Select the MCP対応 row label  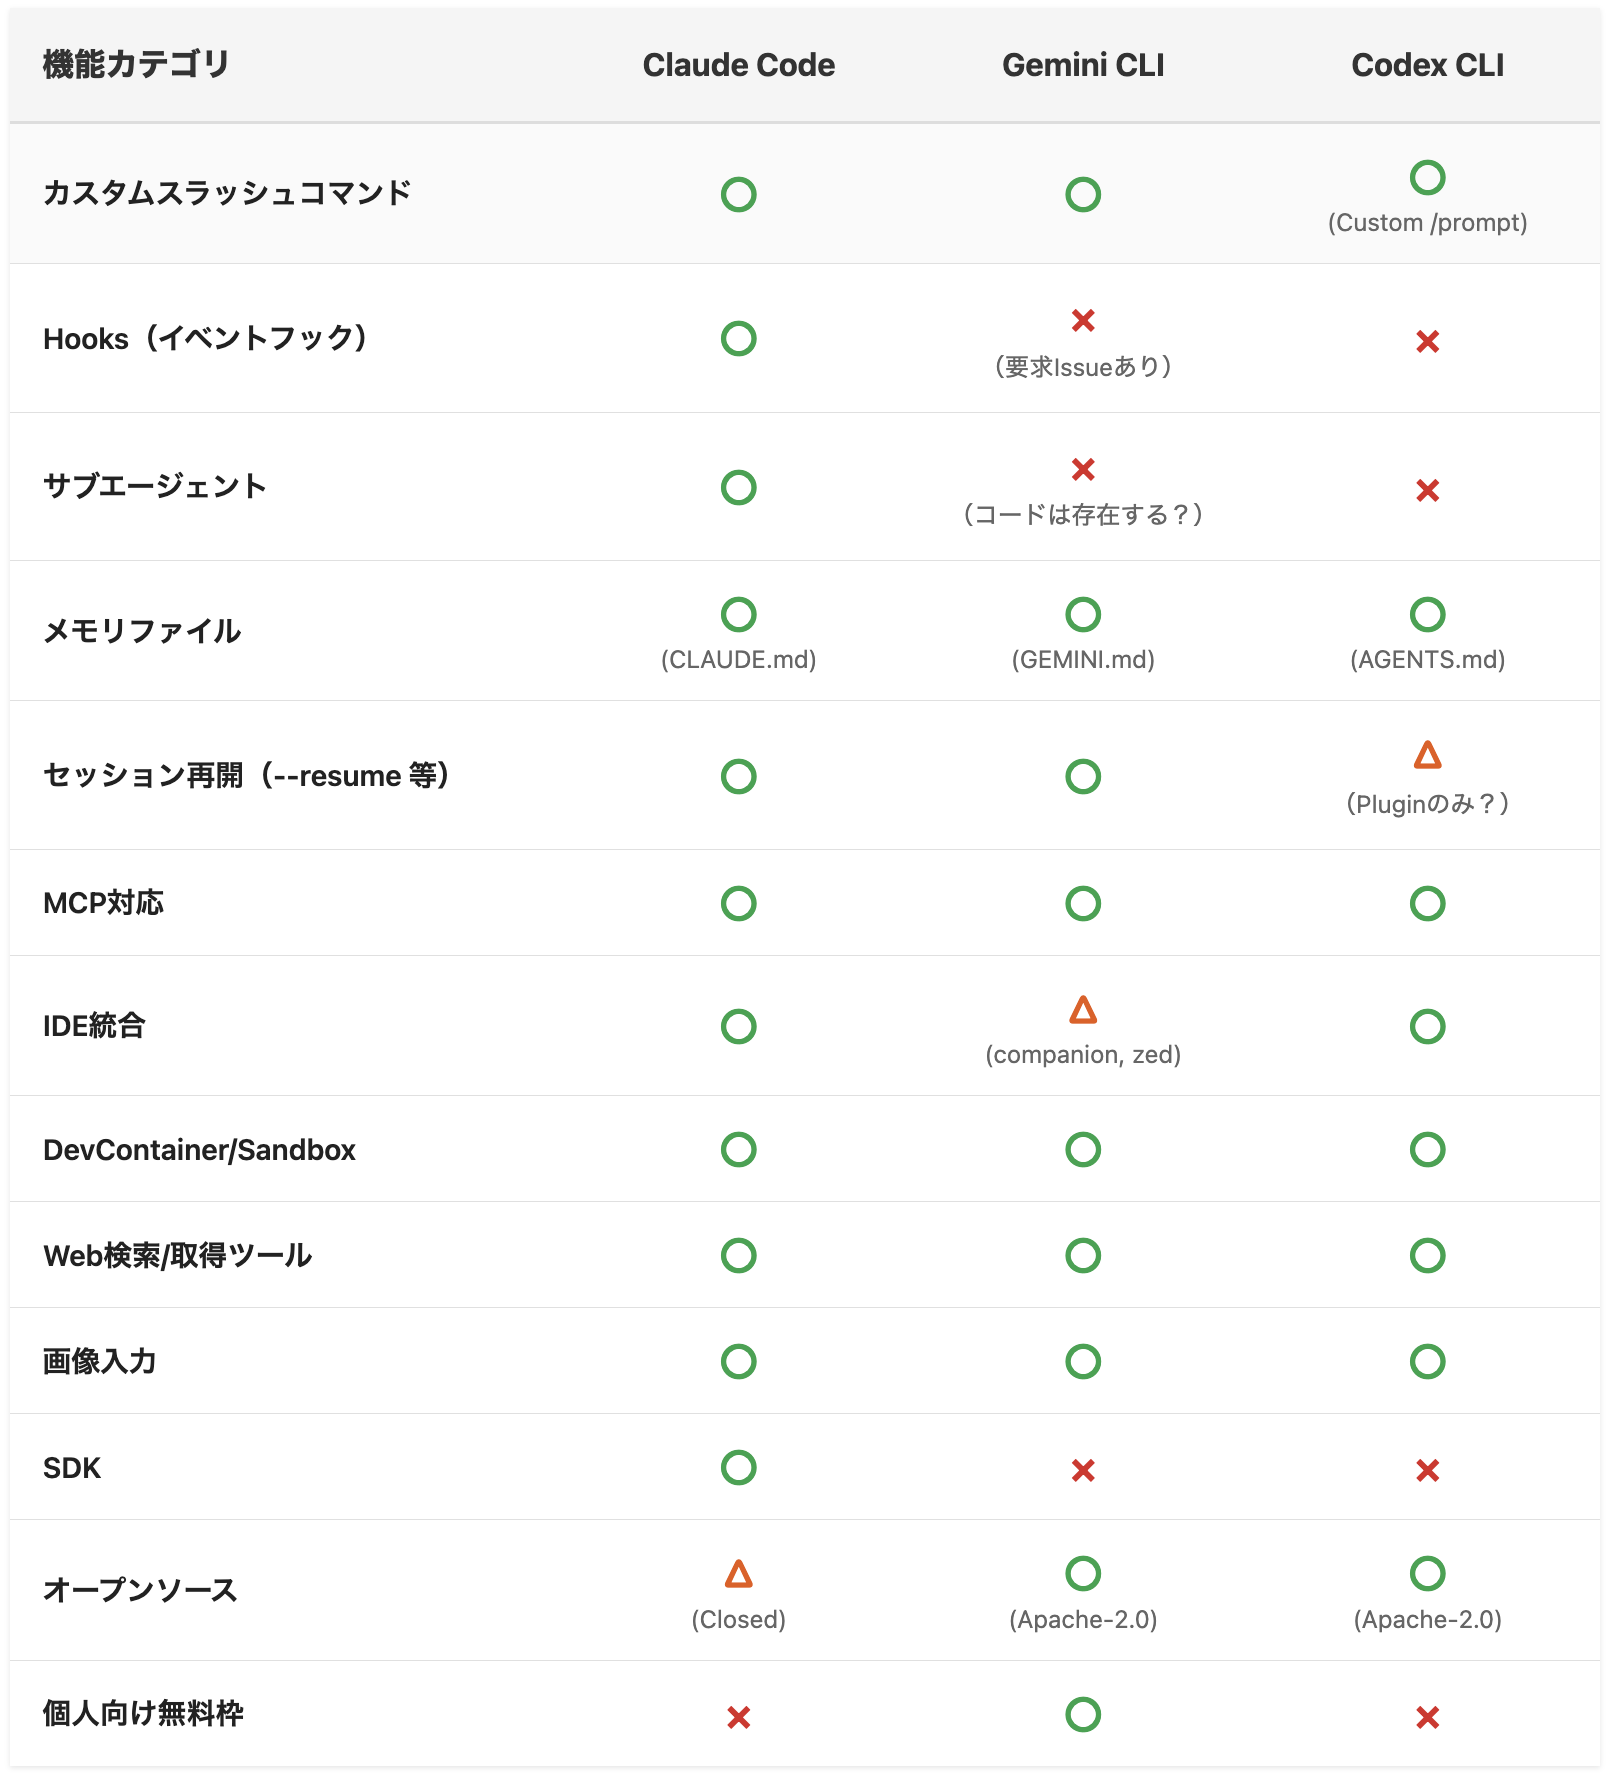click(x=104, y=903)
